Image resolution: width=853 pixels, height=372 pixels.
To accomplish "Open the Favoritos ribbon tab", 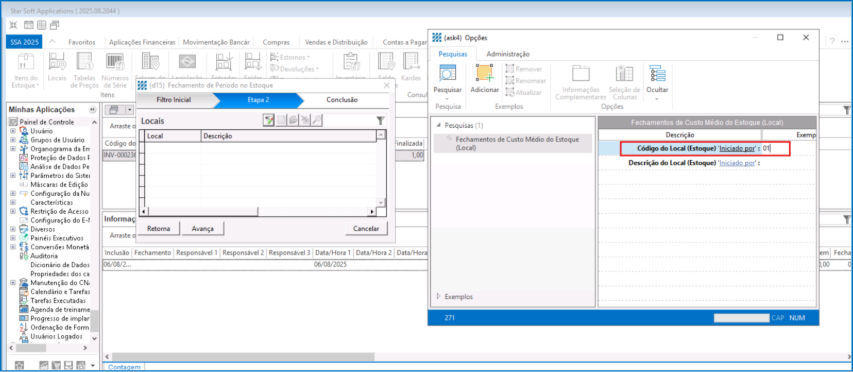I will (x=82, y=42).
